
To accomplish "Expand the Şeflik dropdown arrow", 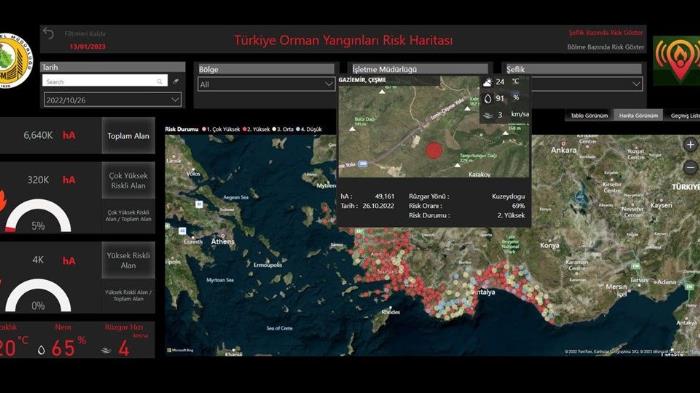I will click(636, 84).
